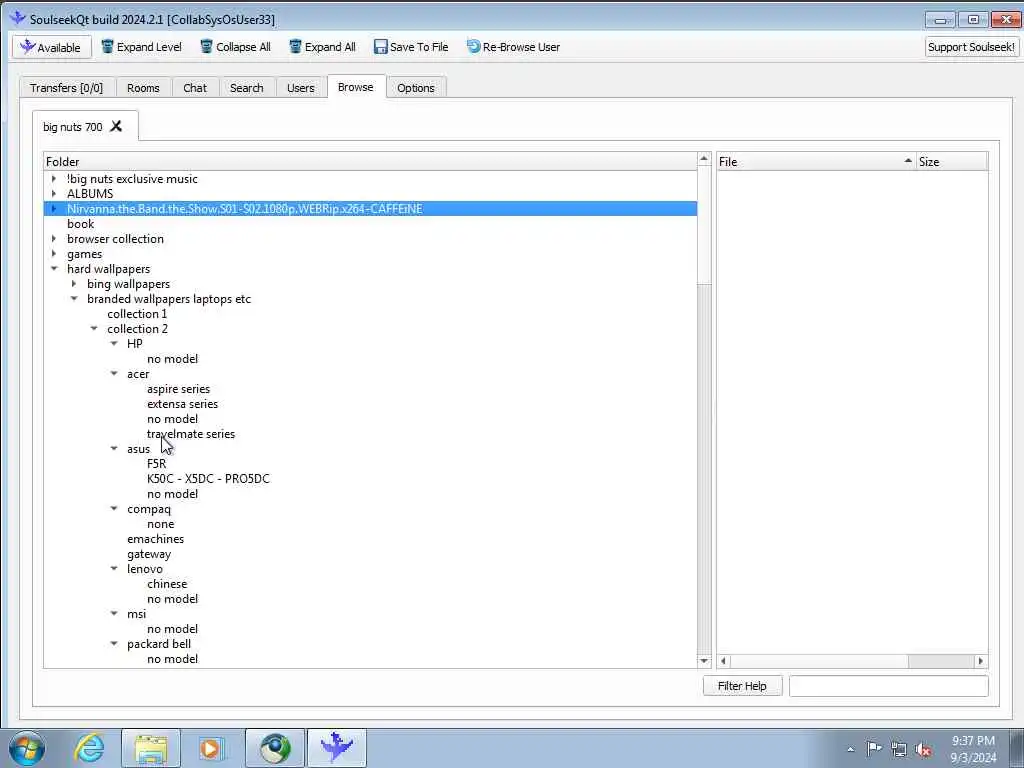The width and height of the screenshot is (1024, 768).
Task: Select the none folder under compaq
Action: [161, 524]
